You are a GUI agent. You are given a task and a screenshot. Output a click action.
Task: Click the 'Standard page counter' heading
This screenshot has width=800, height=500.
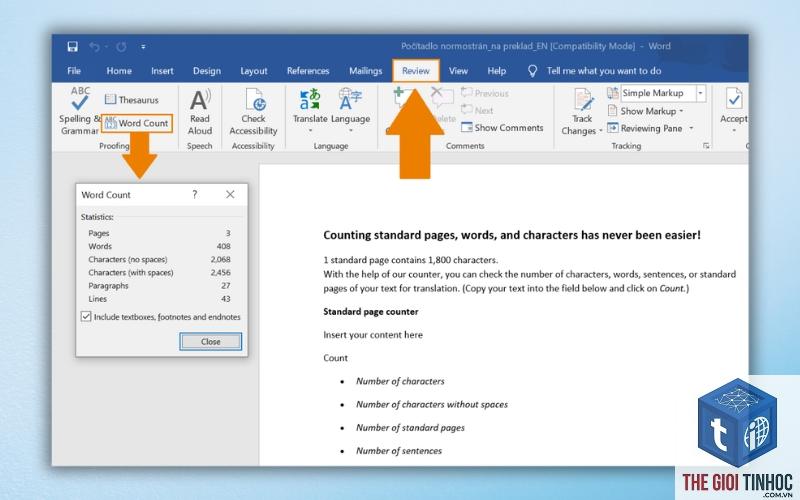coord(371,312)
